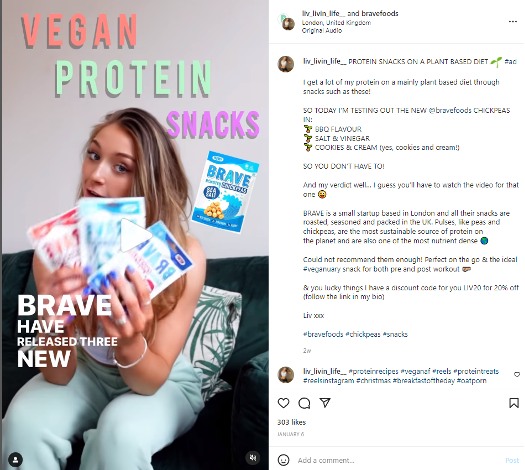
Task: Open London, United Kingdom location
Action: pos(336,22)
